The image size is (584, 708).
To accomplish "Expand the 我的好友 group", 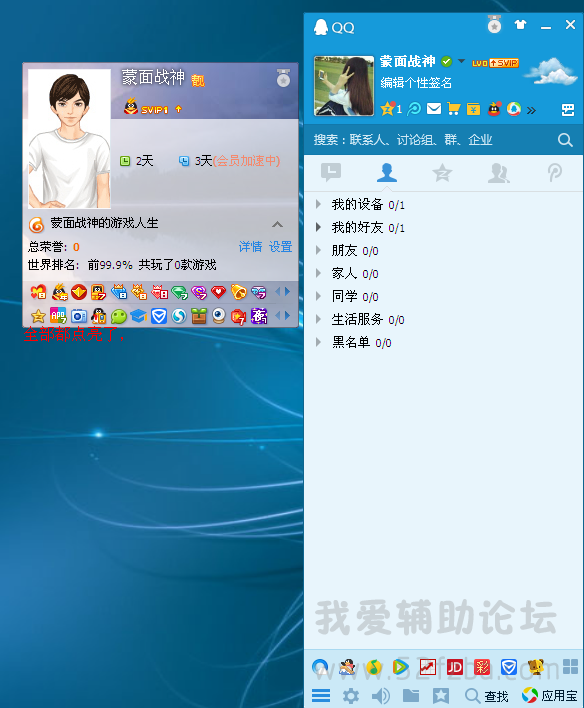I will (x=318, y=227).
